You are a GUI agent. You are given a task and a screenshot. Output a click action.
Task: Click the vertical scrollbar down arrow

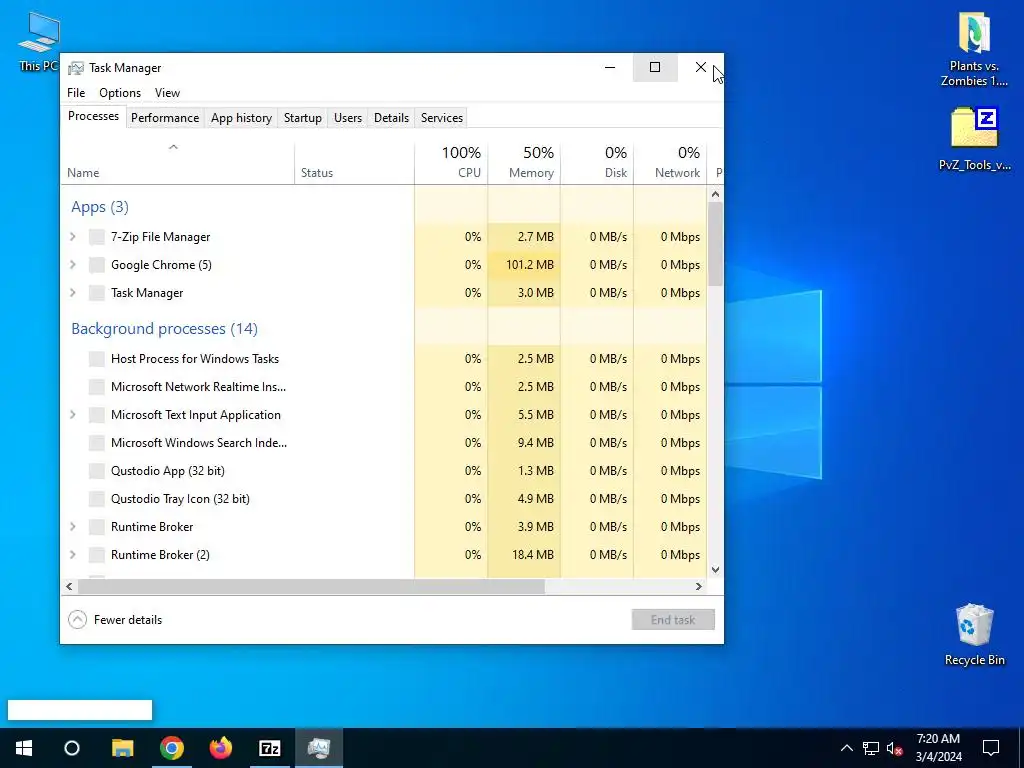715,569
